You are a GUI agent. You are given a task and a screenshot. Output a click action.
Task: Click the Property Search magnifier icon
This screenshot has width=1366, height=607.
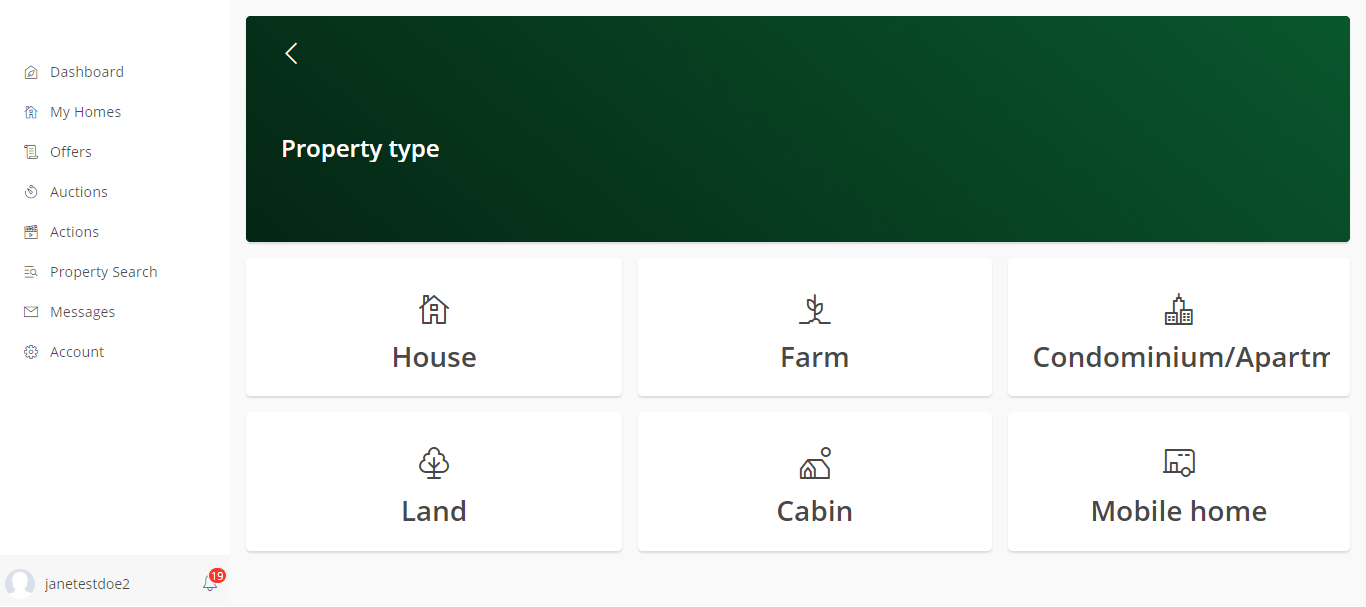pos(31,272)
